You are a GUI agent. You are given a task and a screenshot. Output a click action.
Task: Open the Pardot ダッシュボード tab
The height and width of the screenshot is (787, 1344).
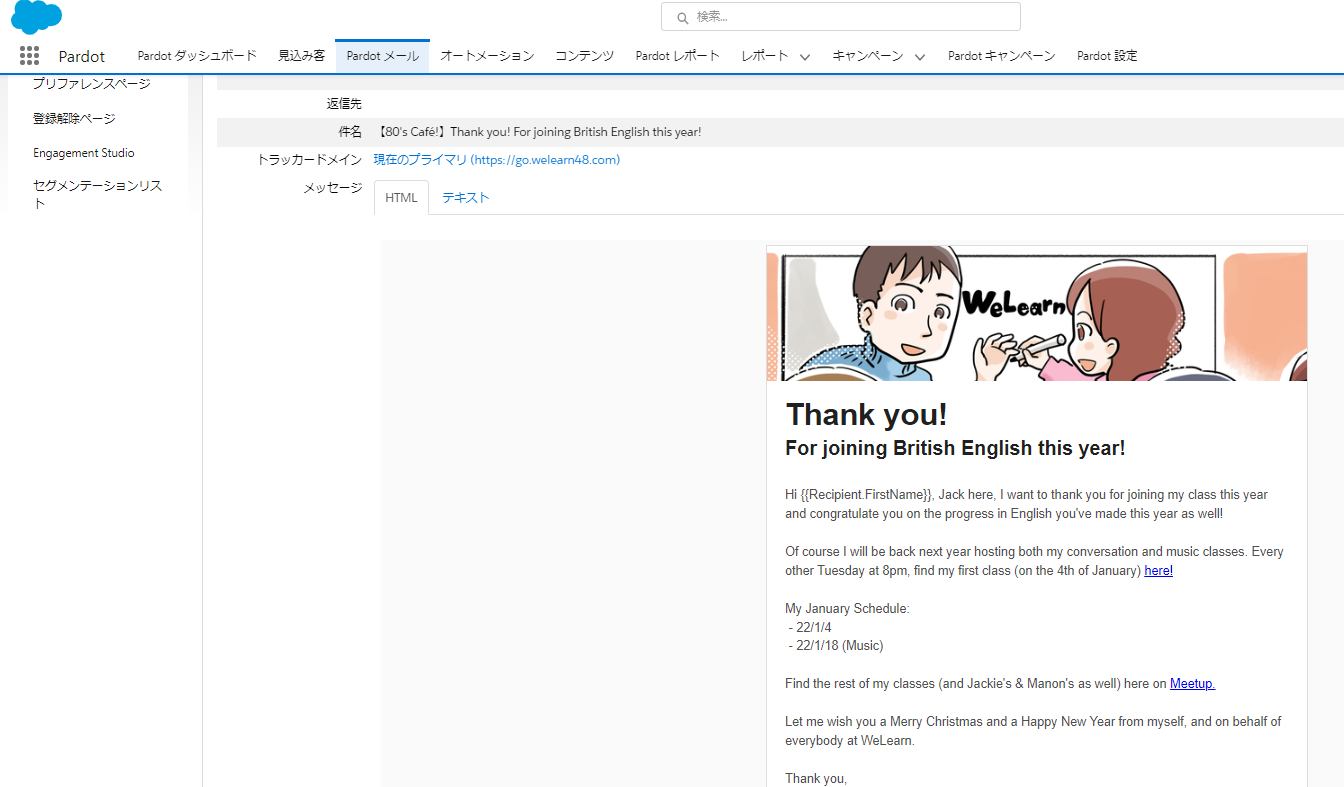click(x=196, y=56)
